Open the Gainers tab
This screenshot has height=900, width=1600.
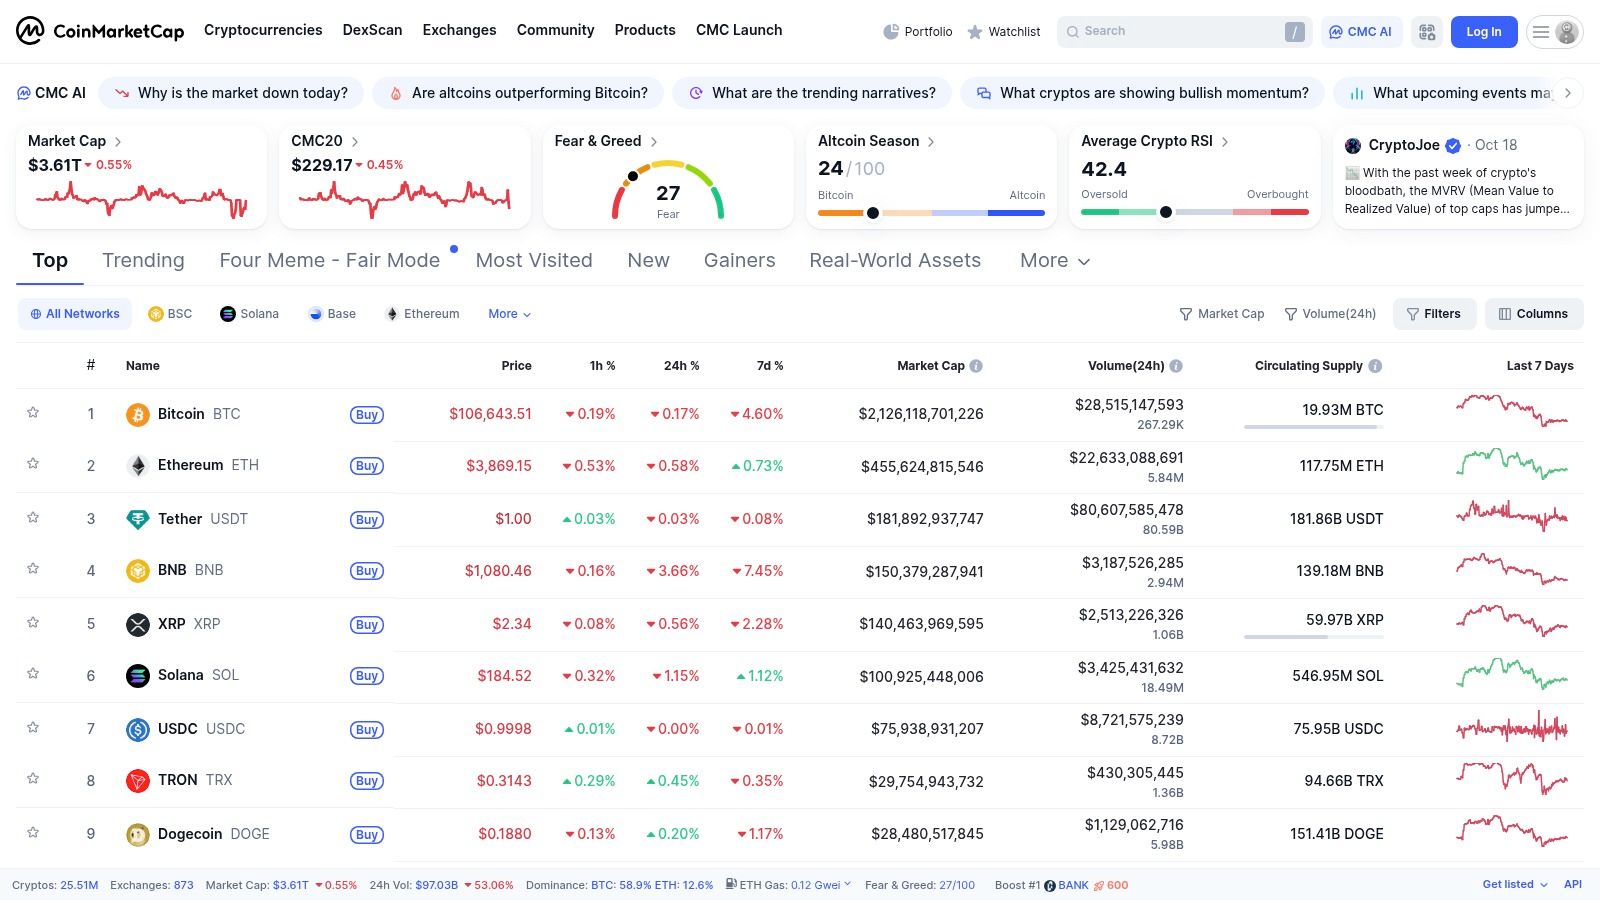(739, 261)
